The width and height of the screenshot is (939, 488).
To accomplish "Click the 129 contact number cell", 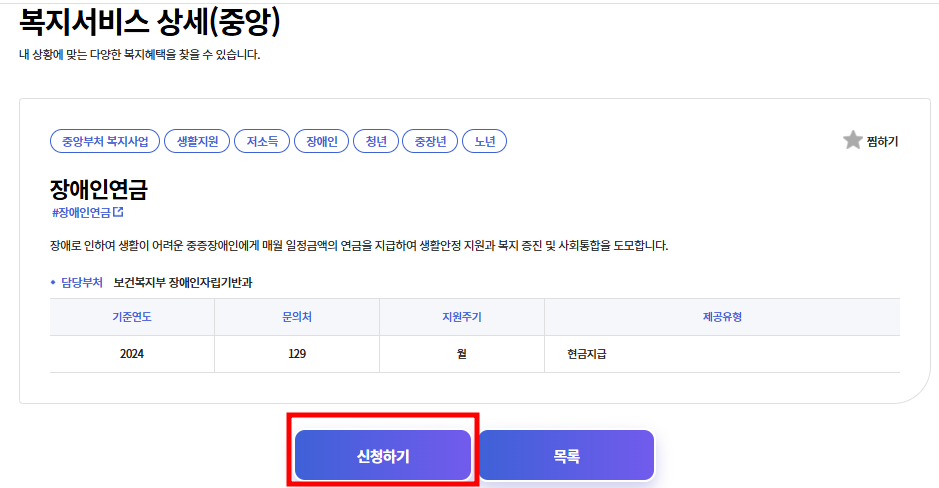I will click(x=297, y=354).
